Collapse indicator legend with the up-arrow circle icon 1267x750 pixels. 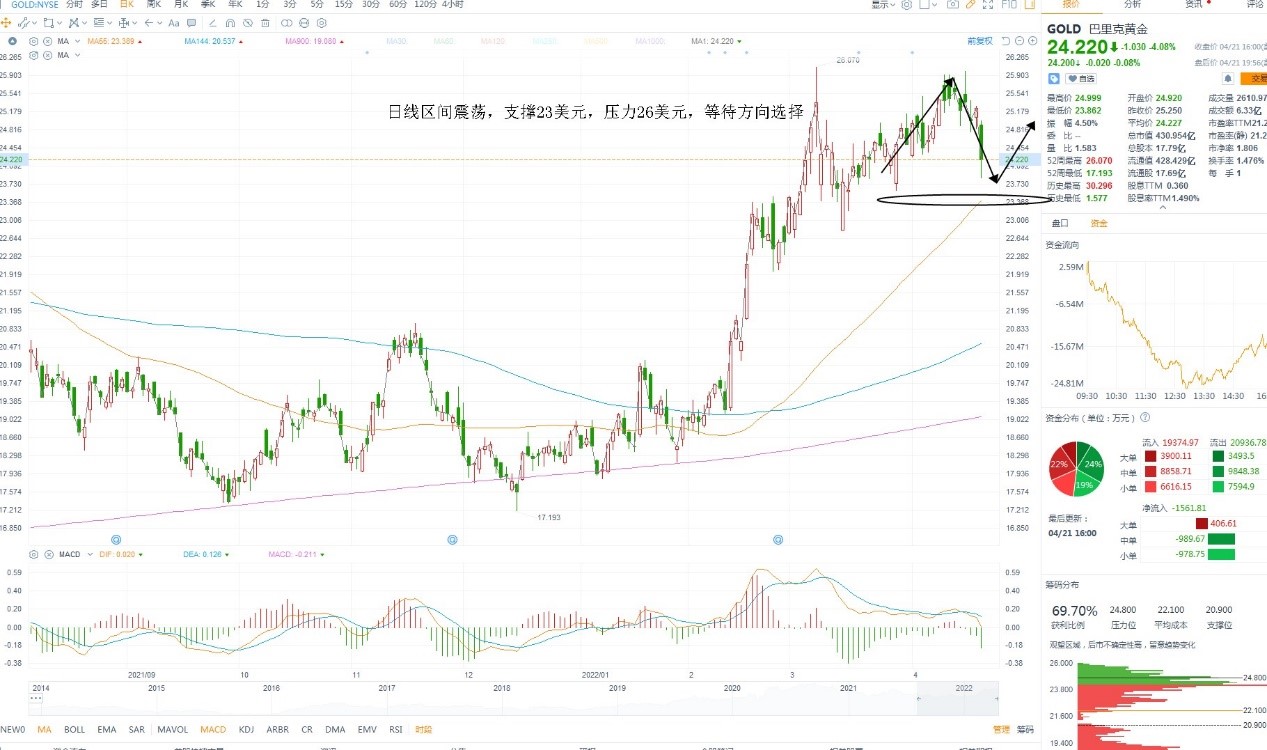[x=12, y=41]
